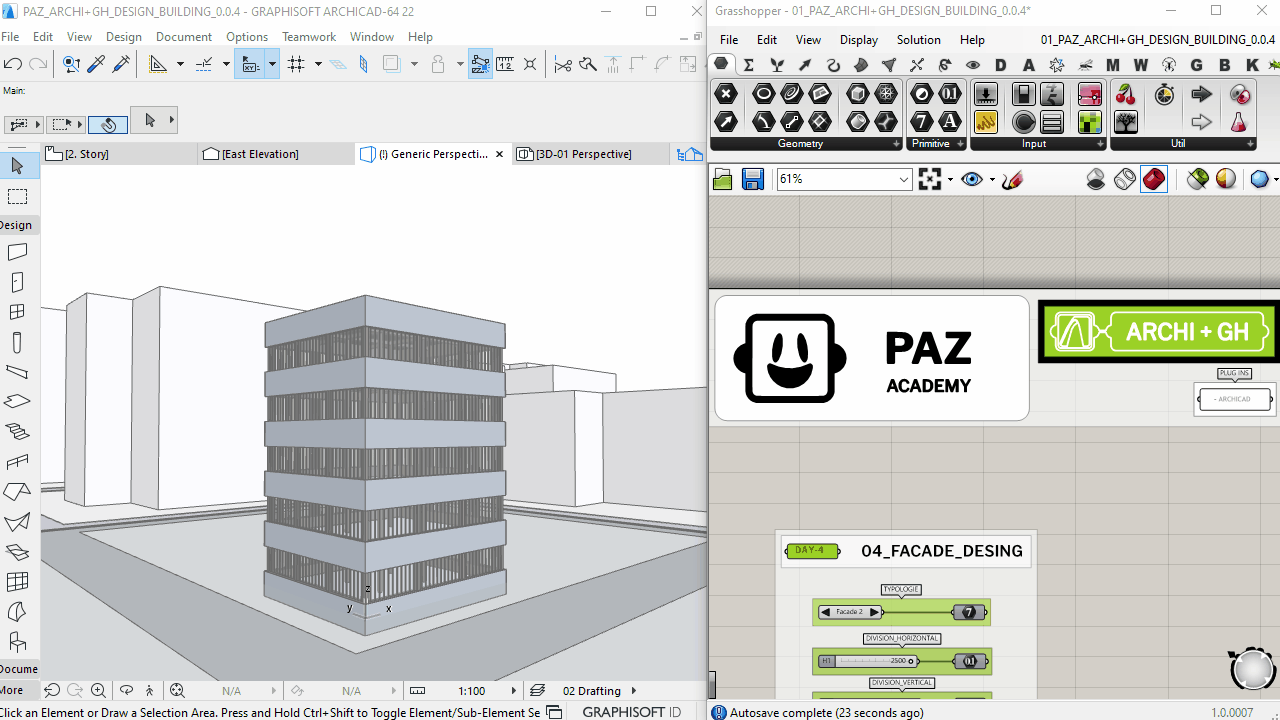Click the editing plane display icon
The width and height of the screenshot is (1280, 720).
338,64
